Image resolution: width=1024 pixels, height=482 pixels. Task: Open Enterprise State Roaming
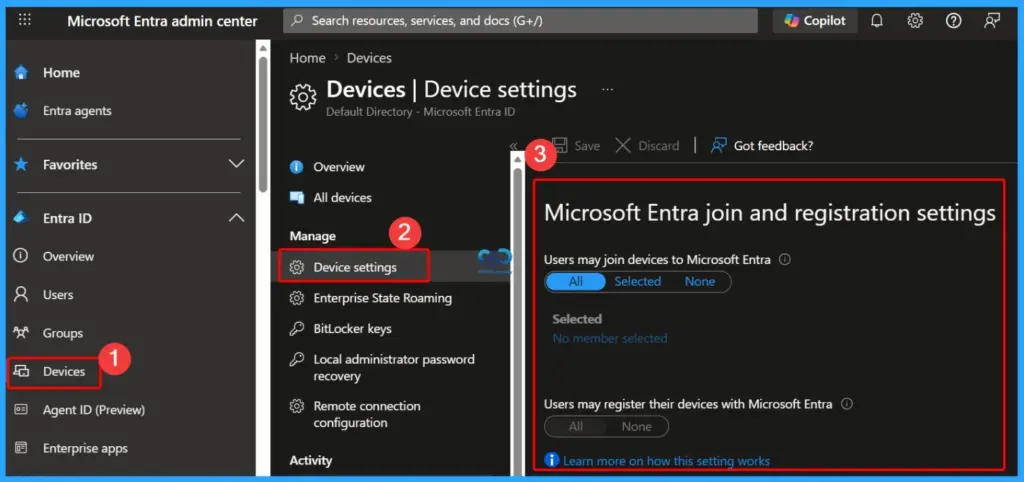pos(382,298)
